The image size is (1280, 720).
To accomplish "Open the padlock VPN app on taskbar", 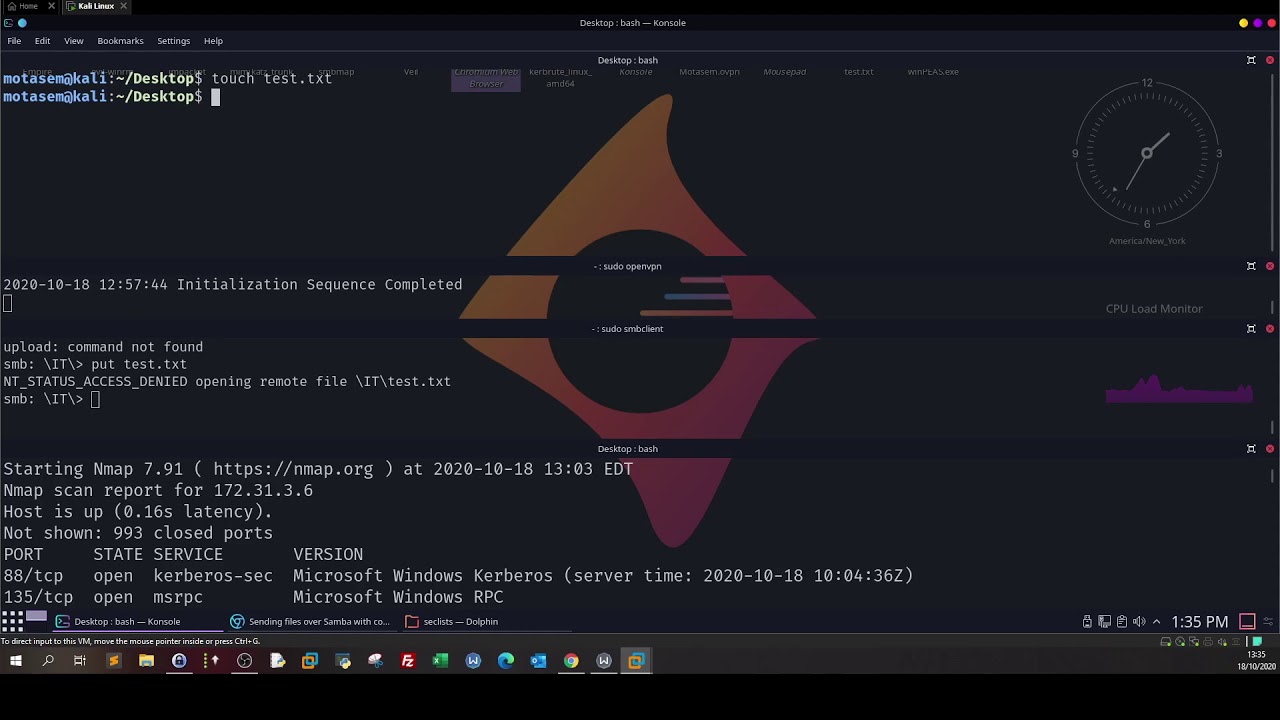I will [x=179, y=660].
